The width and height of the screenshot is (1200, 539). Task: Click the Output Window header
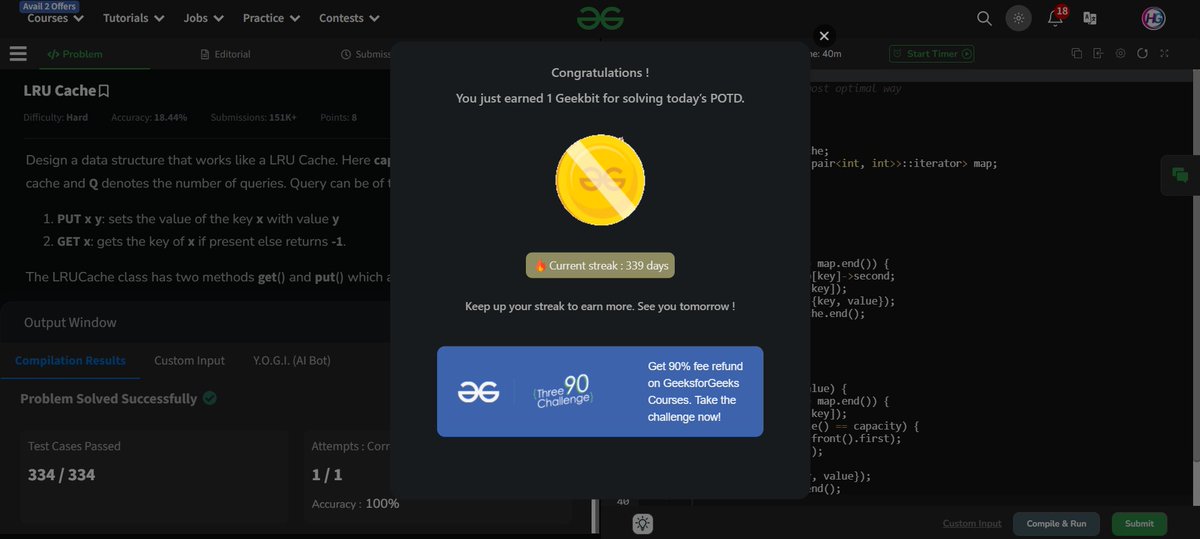pos(70,322)
